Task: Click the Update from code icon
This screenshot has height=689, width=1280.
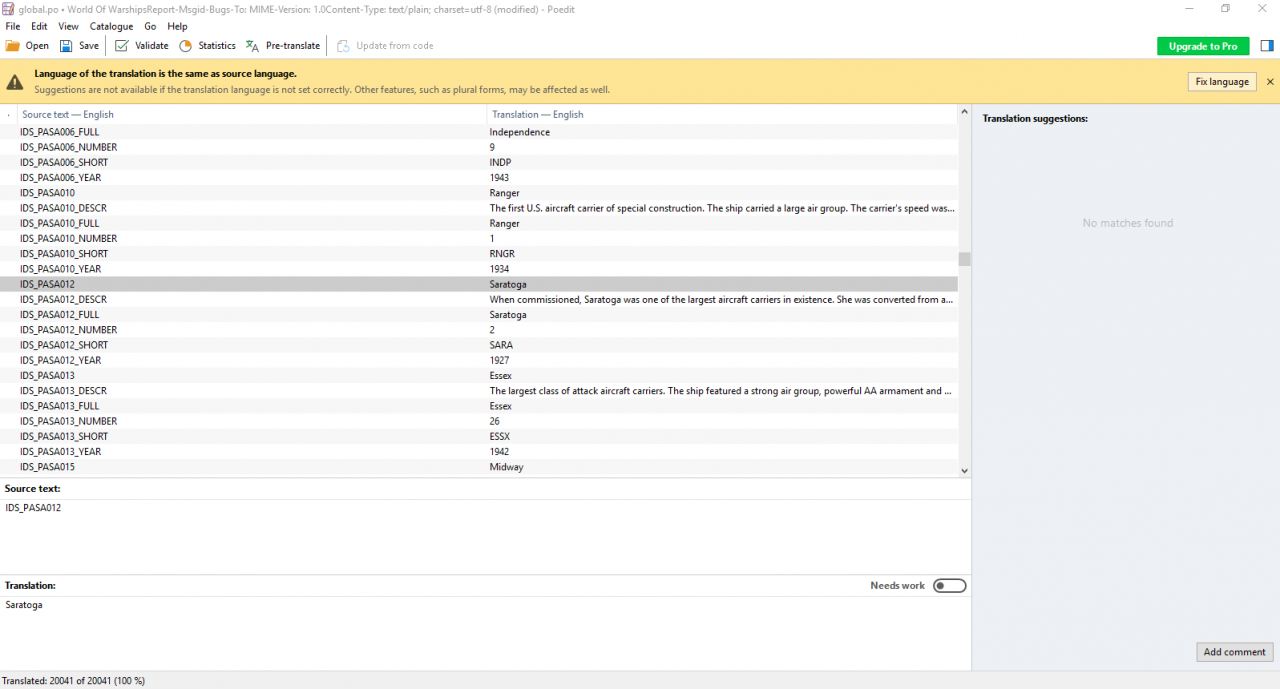Action: [x=343, y=46]
